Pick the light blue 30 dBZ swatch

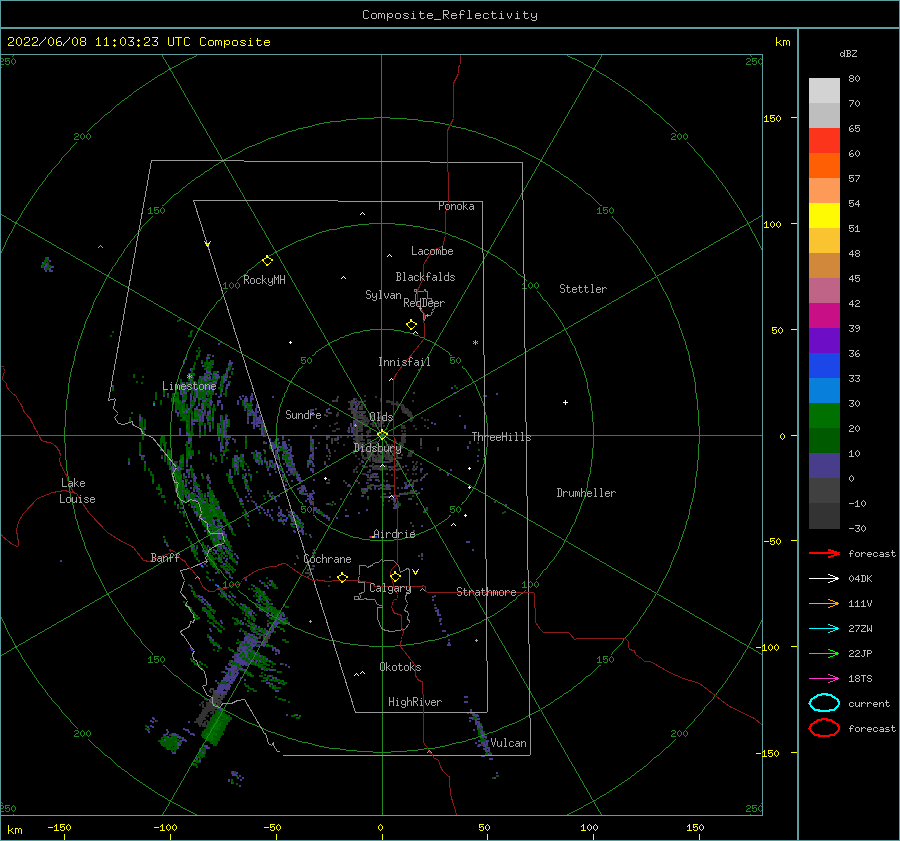[824, 391]
